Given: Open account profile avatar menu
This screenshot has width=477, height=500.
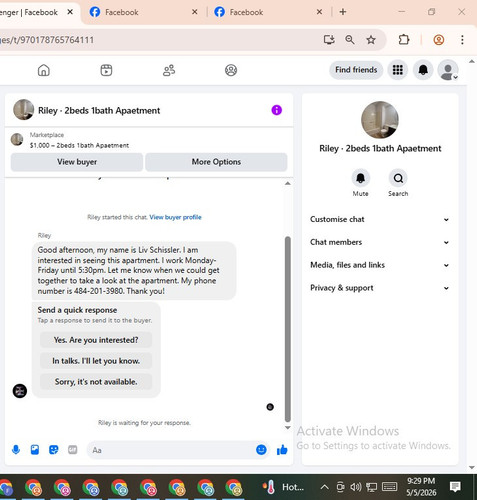Looking at the screenshot, I should [448, 70].
